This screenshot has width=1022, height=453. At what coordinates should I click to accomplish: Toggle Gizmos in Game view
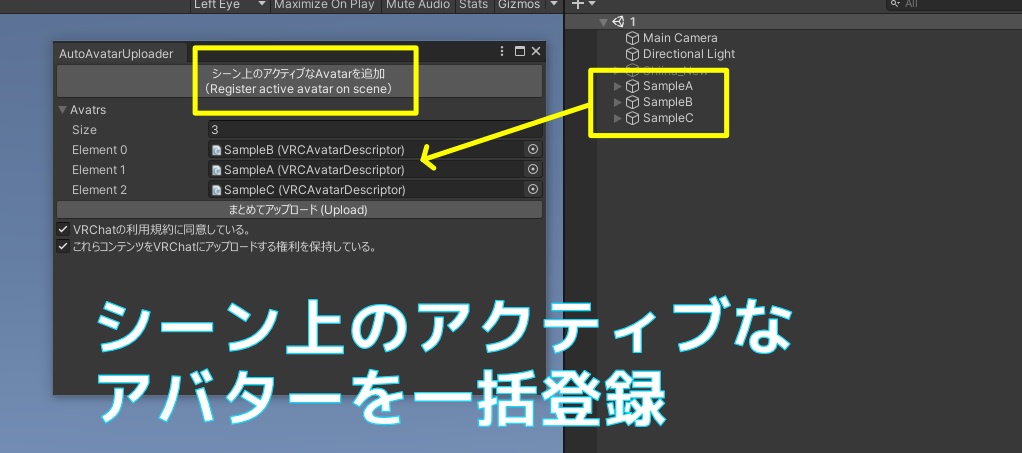[x=519, y=5]
